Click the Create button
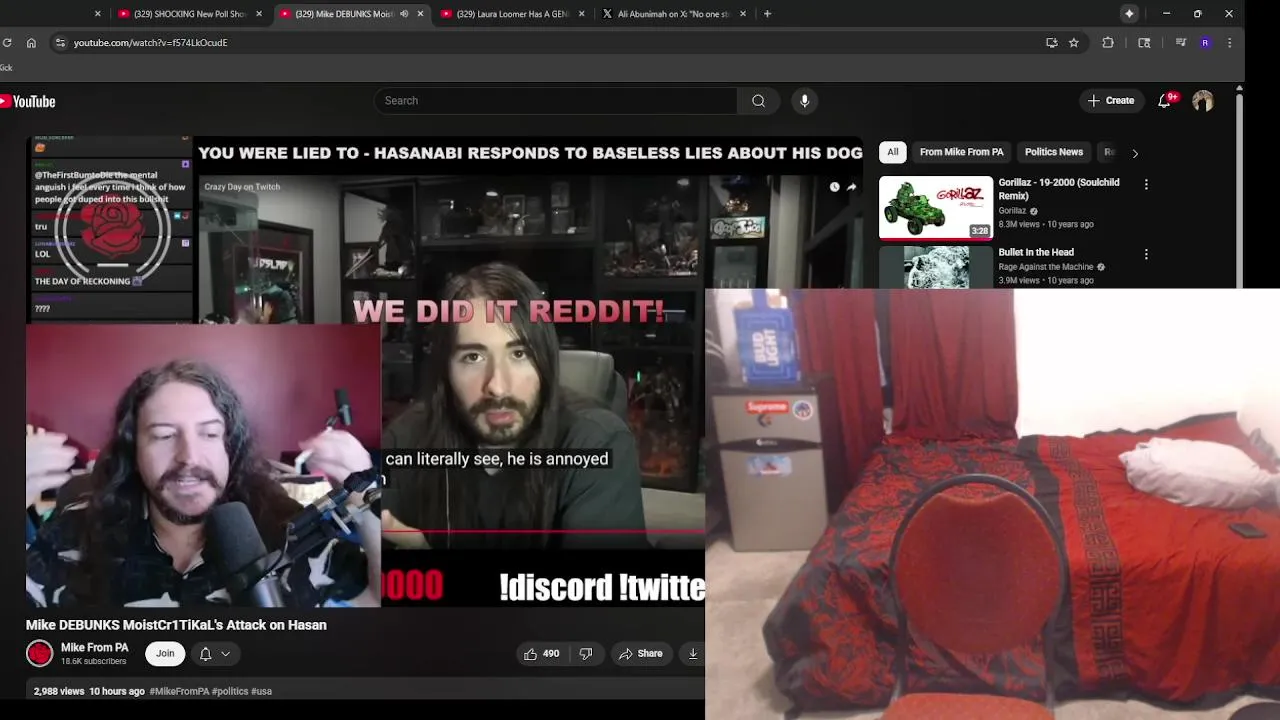Screen dimensions: 1280x720 tap(1111, 101)
